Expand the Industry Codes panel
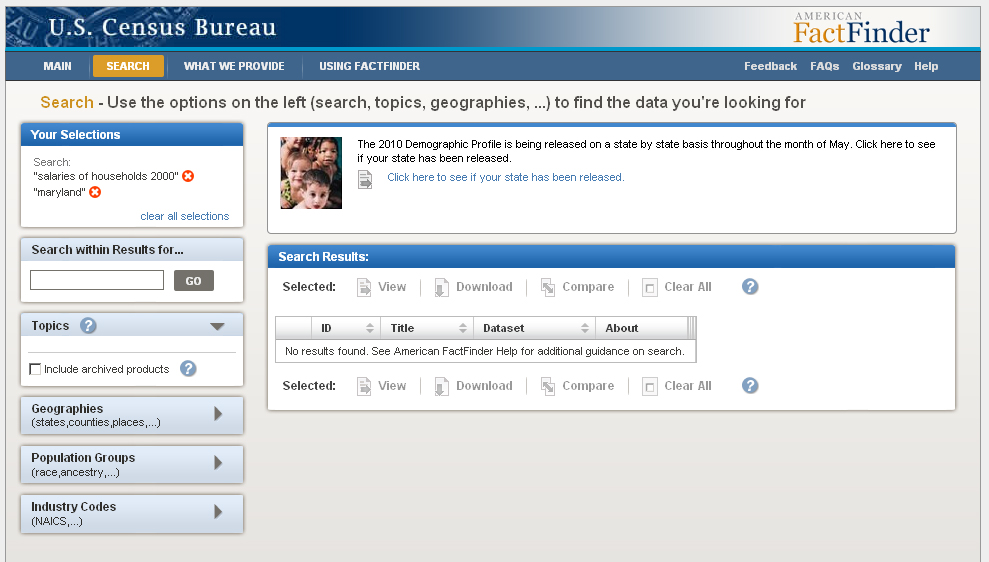Viewport: 989px width, 562px height. [132, 513]
